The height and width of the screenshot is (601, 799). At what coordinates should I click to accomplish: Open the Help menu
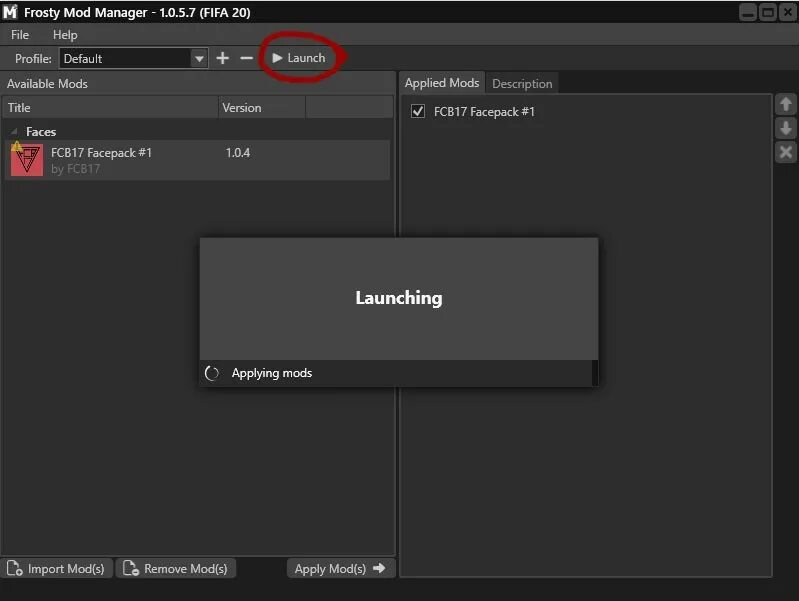pyautogui.click(x=65, y=35)
